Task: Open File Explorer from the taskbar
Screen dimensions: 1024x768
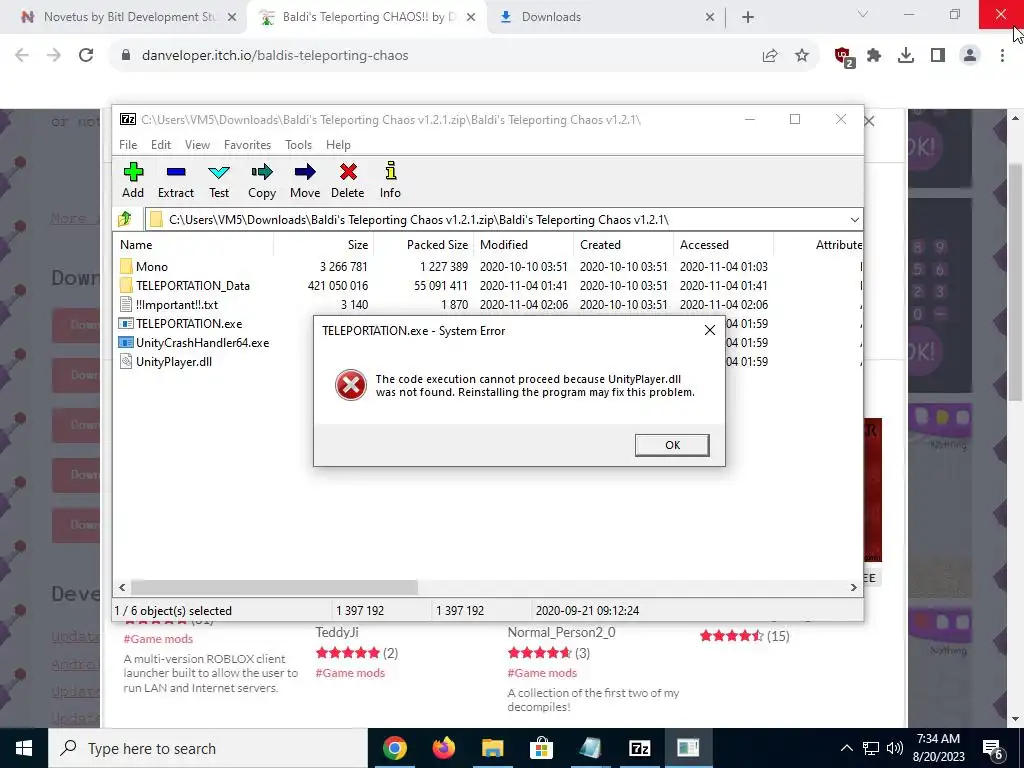Action: pos(492,748)
